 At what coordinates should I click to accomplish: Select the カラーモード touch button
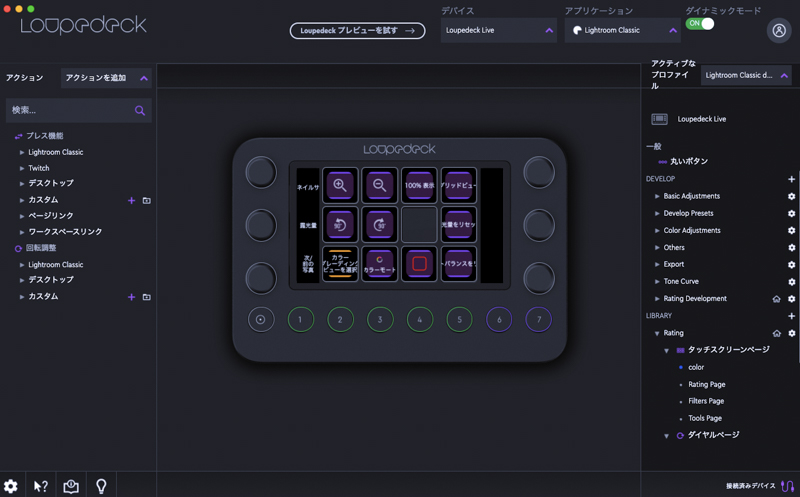379,264
